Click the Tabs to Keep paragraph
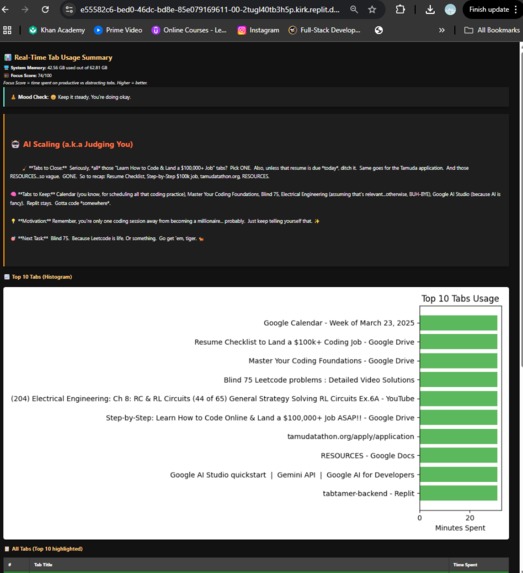Viewport: 523px width, 573px height. (x=255, y=198)
